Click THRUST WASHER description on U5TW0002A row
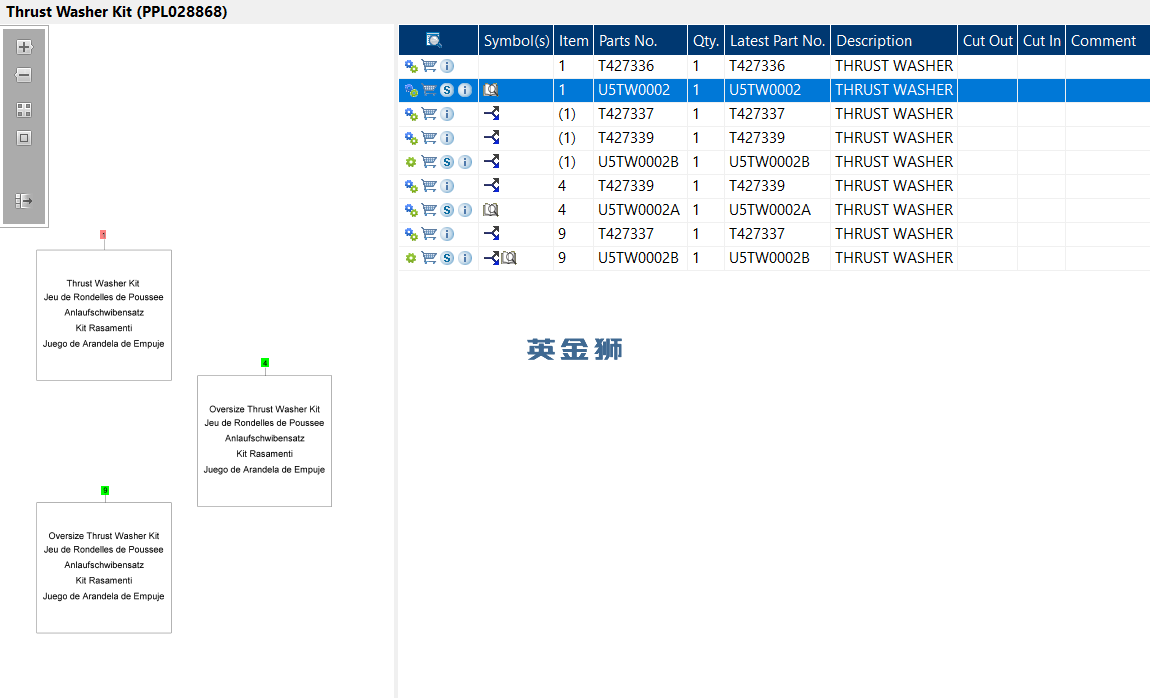Viewport: 1150px width, 698px height. (x=894, y=210)
